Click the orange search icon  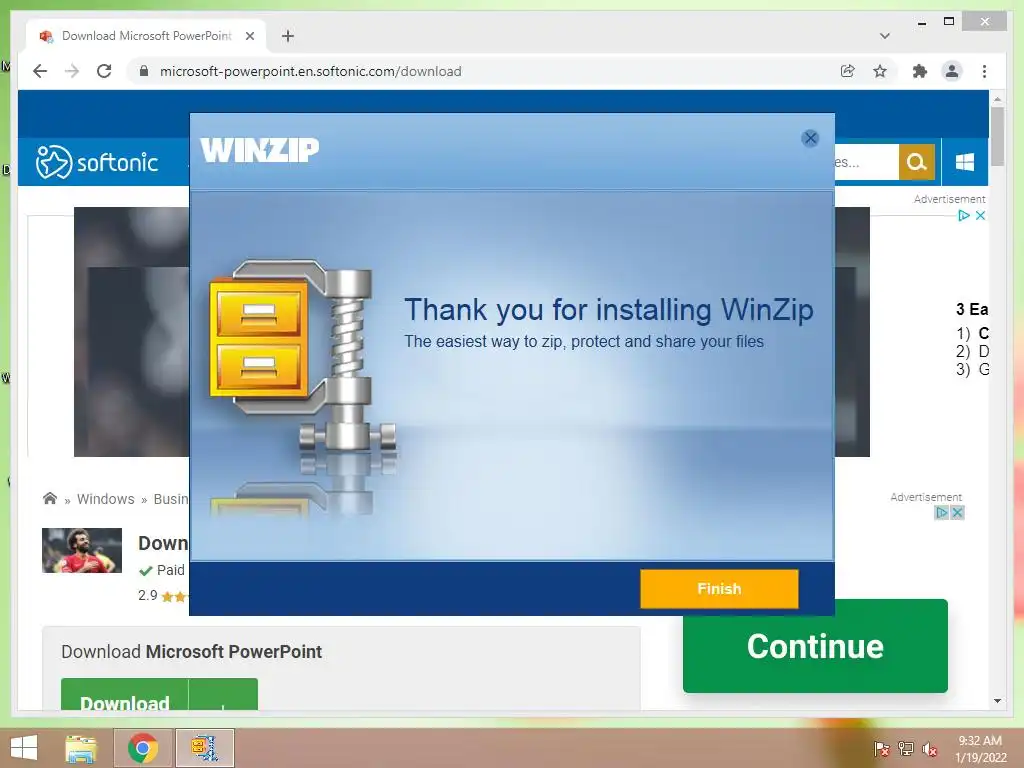click(916, 162)
